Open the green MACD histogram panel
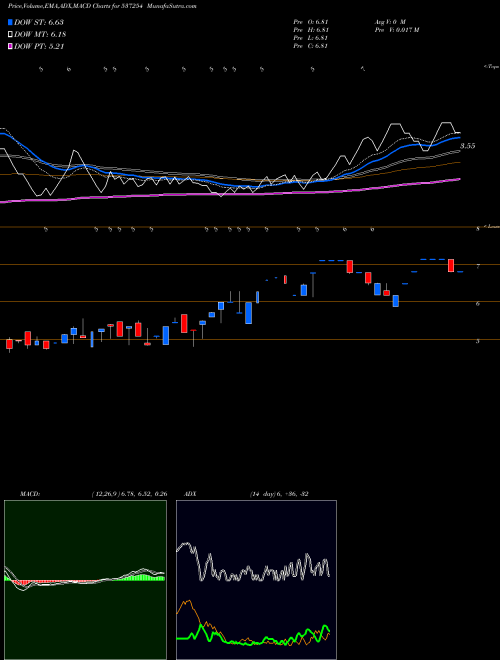Image resolution: width=500 pixels, height=660 pixels. (85, 580)
